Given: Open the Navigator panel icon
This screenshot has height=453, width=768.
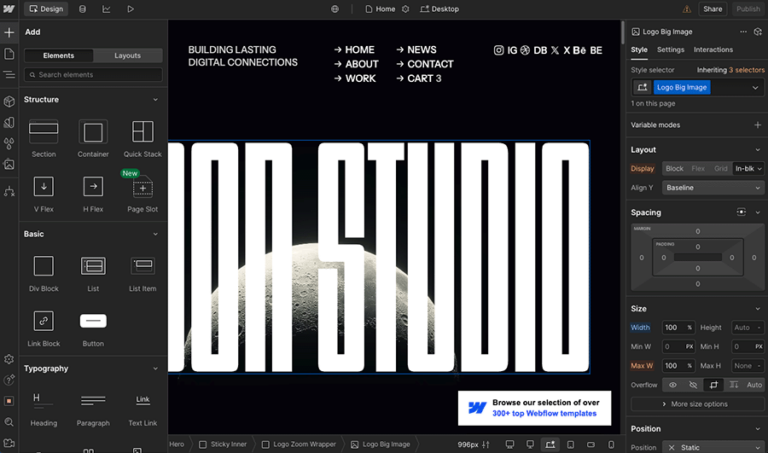Looking at the screenshot, I should click(9, 74).
